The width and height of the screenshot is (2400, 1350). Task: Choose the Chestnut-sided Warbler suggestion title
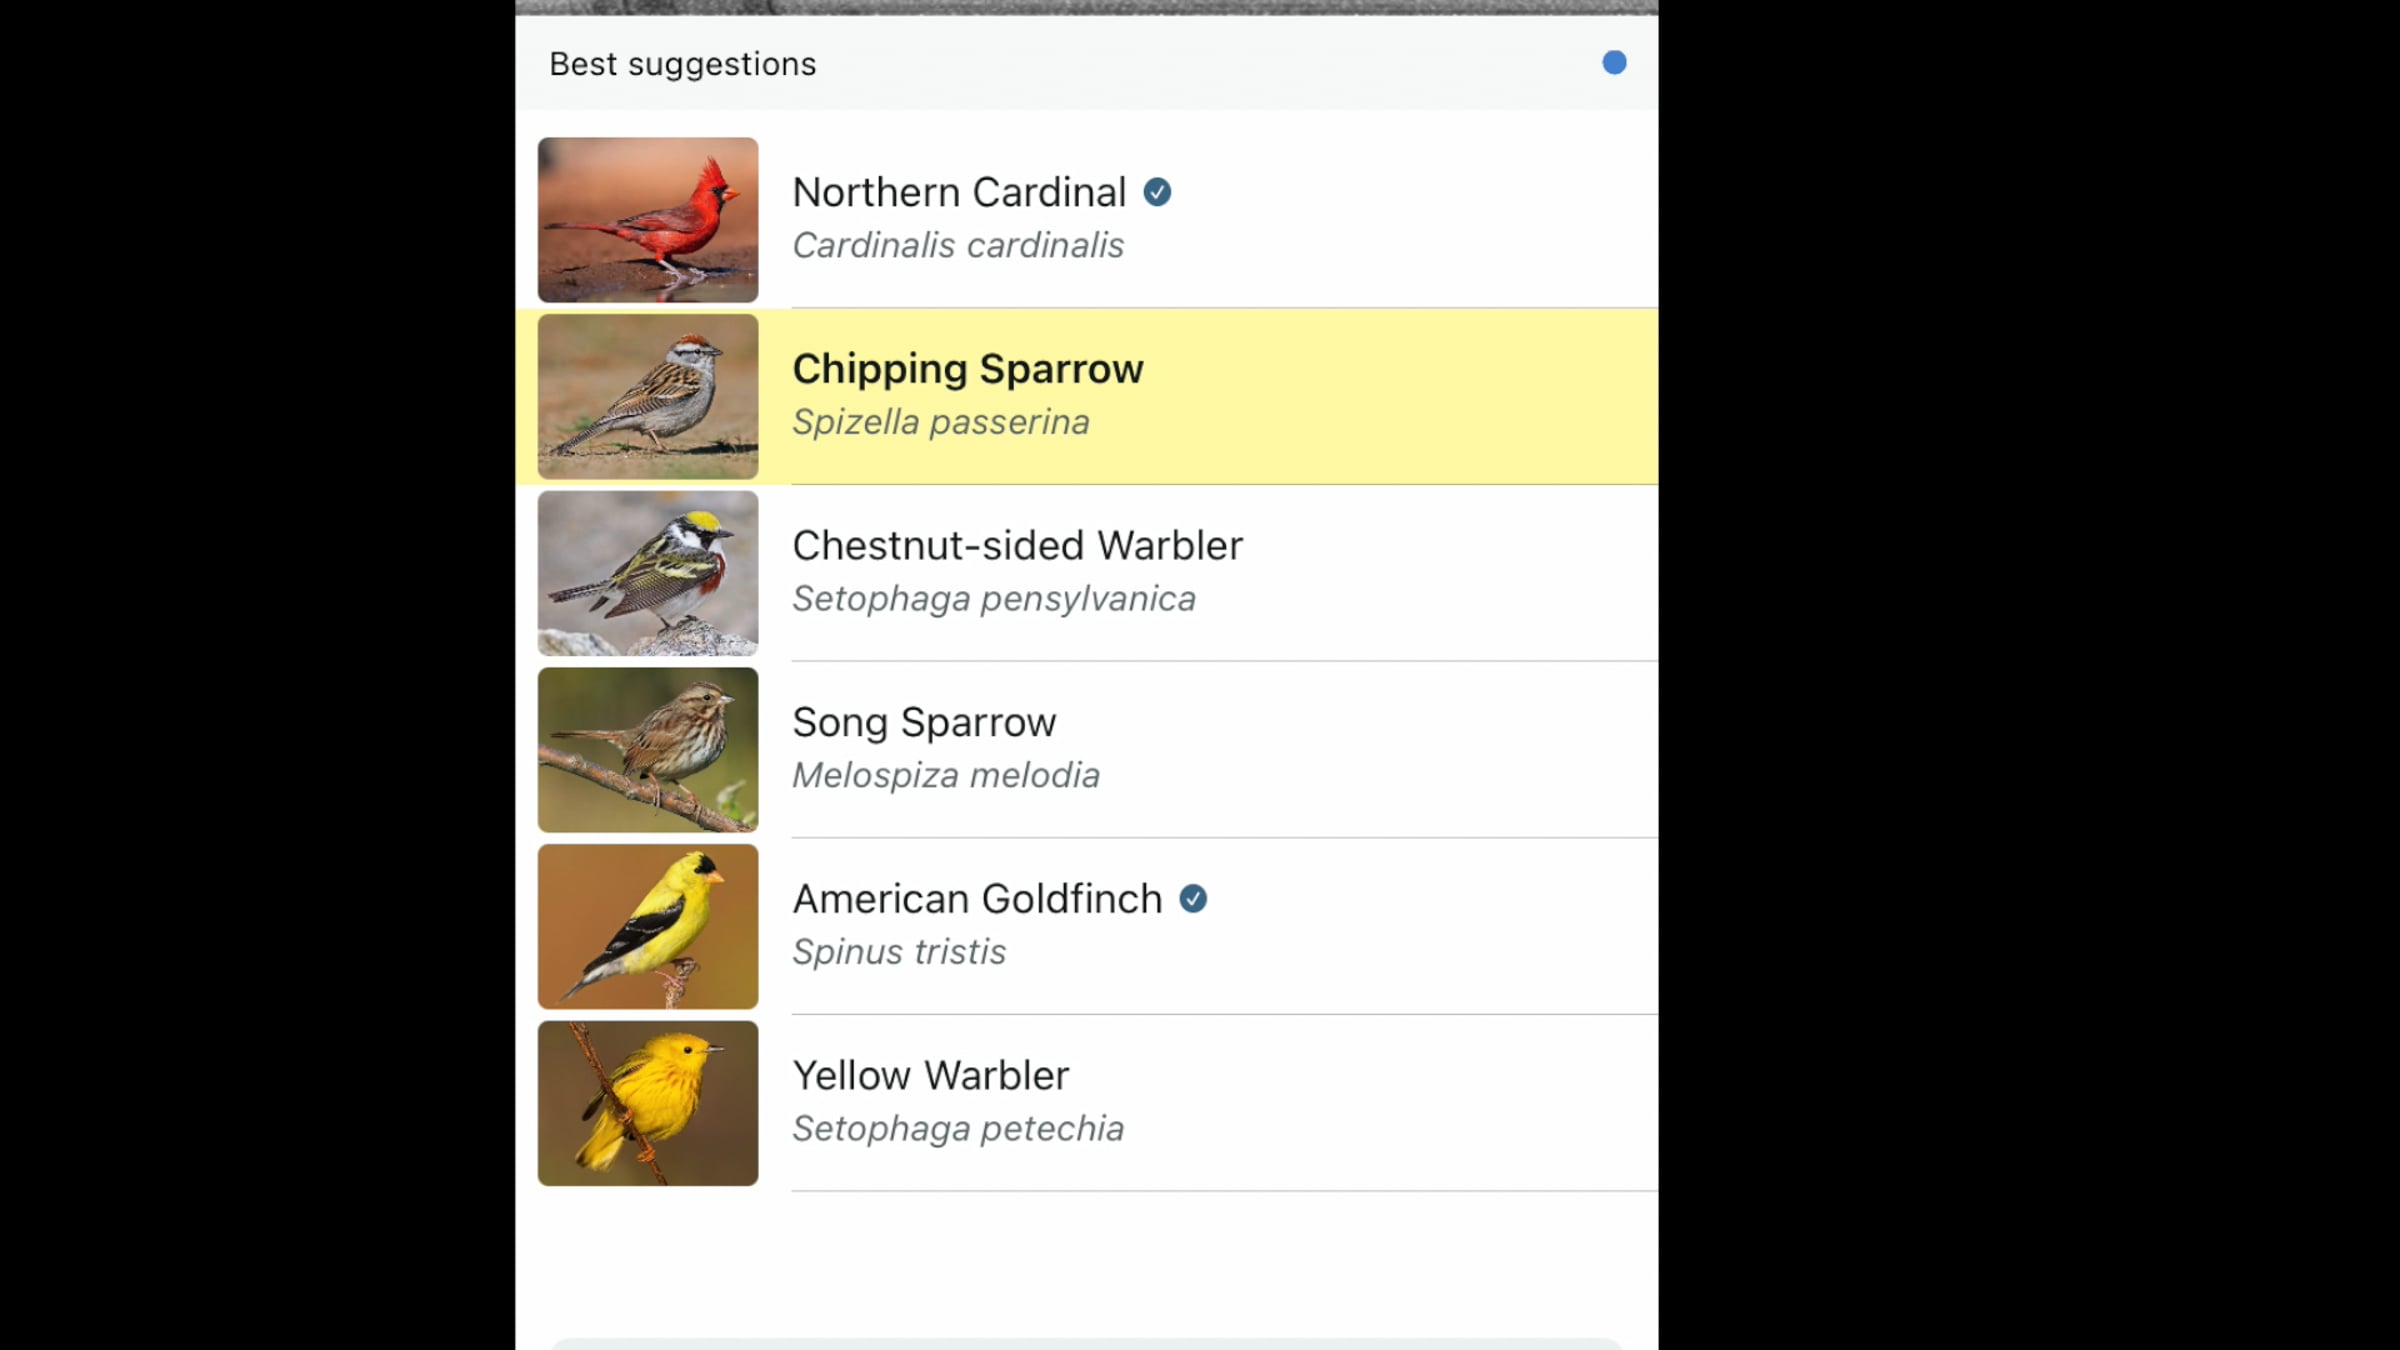1018,546
